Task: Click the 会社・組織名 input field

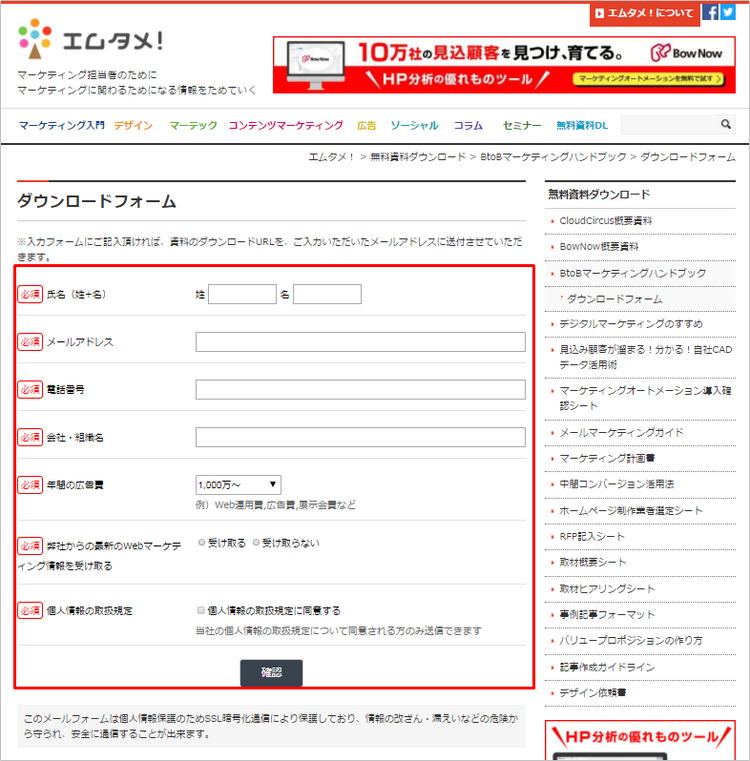Action: 360,437
